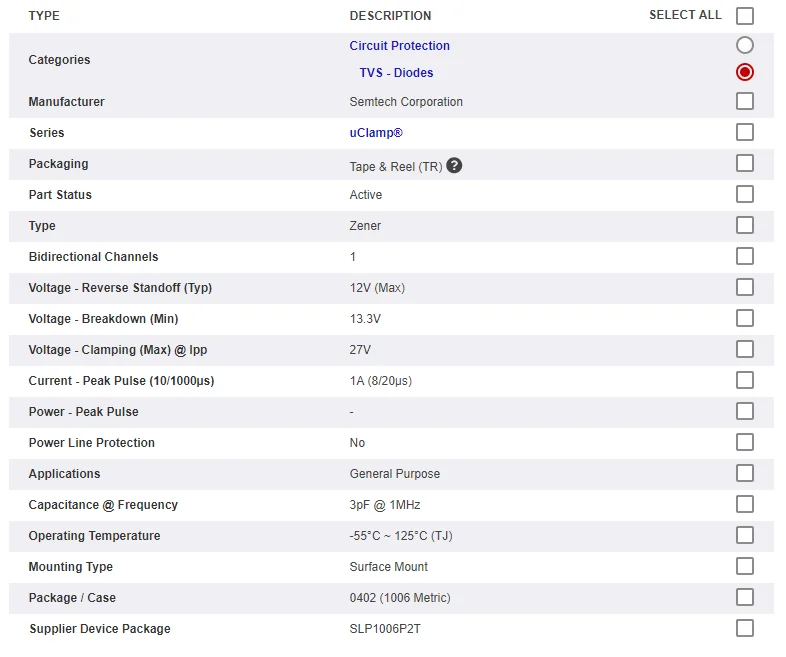Click the Active status value
The height and width of the screenshot is (657, 786).
[365, 194]
